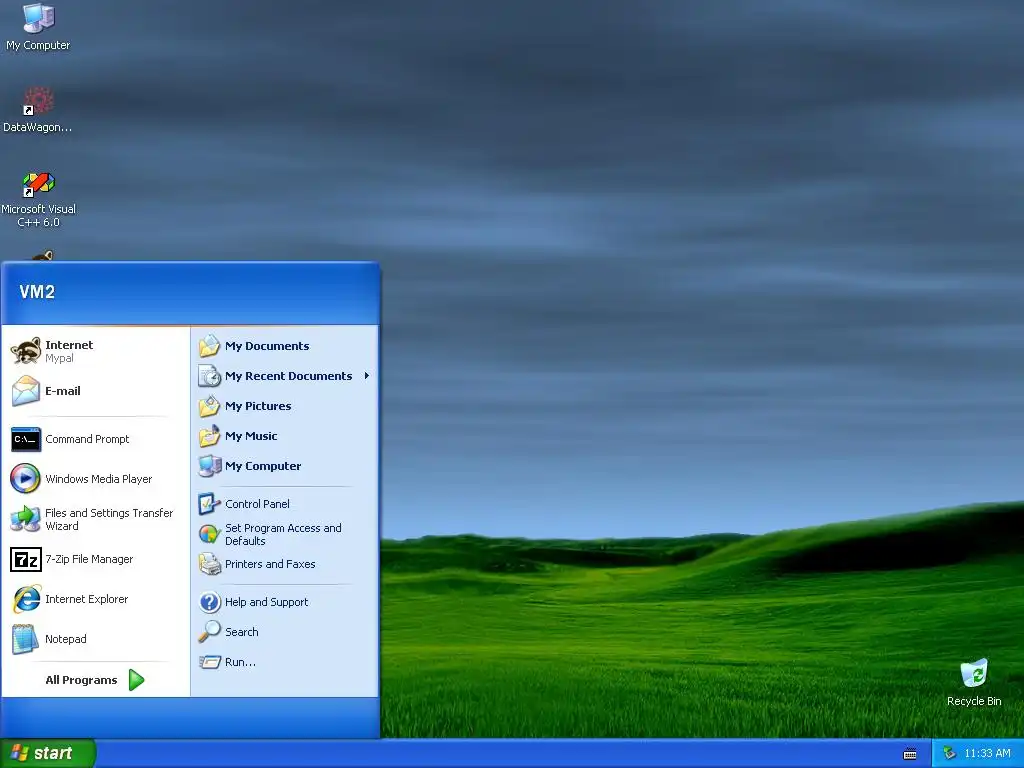Click My Computer desktop icon label
Image resolution: width=1024 pixels, height=768 pixels.
(x=38, y=46)
